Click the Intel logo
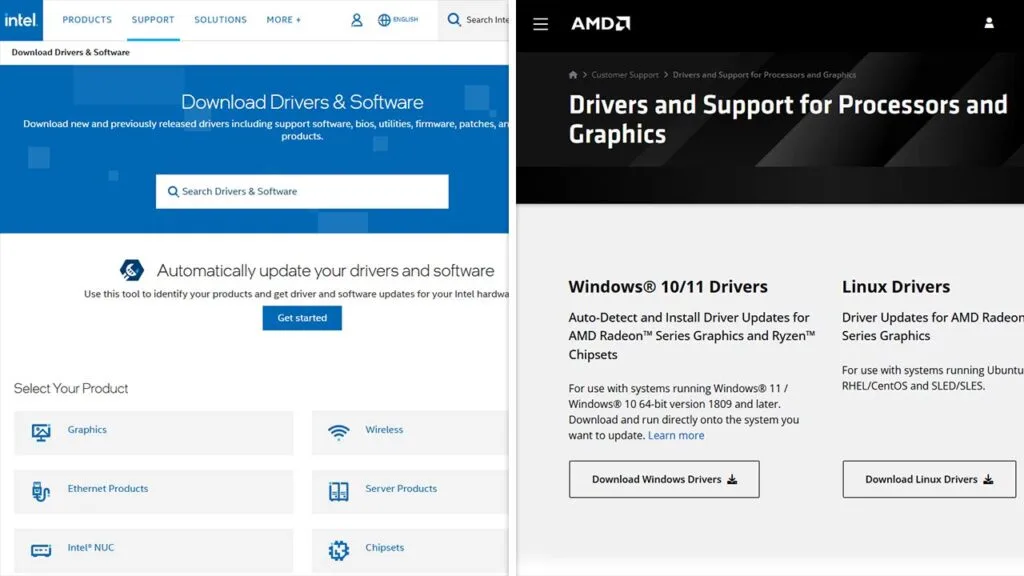This screenshot has width=1024, height=576. tap(21, 20)
